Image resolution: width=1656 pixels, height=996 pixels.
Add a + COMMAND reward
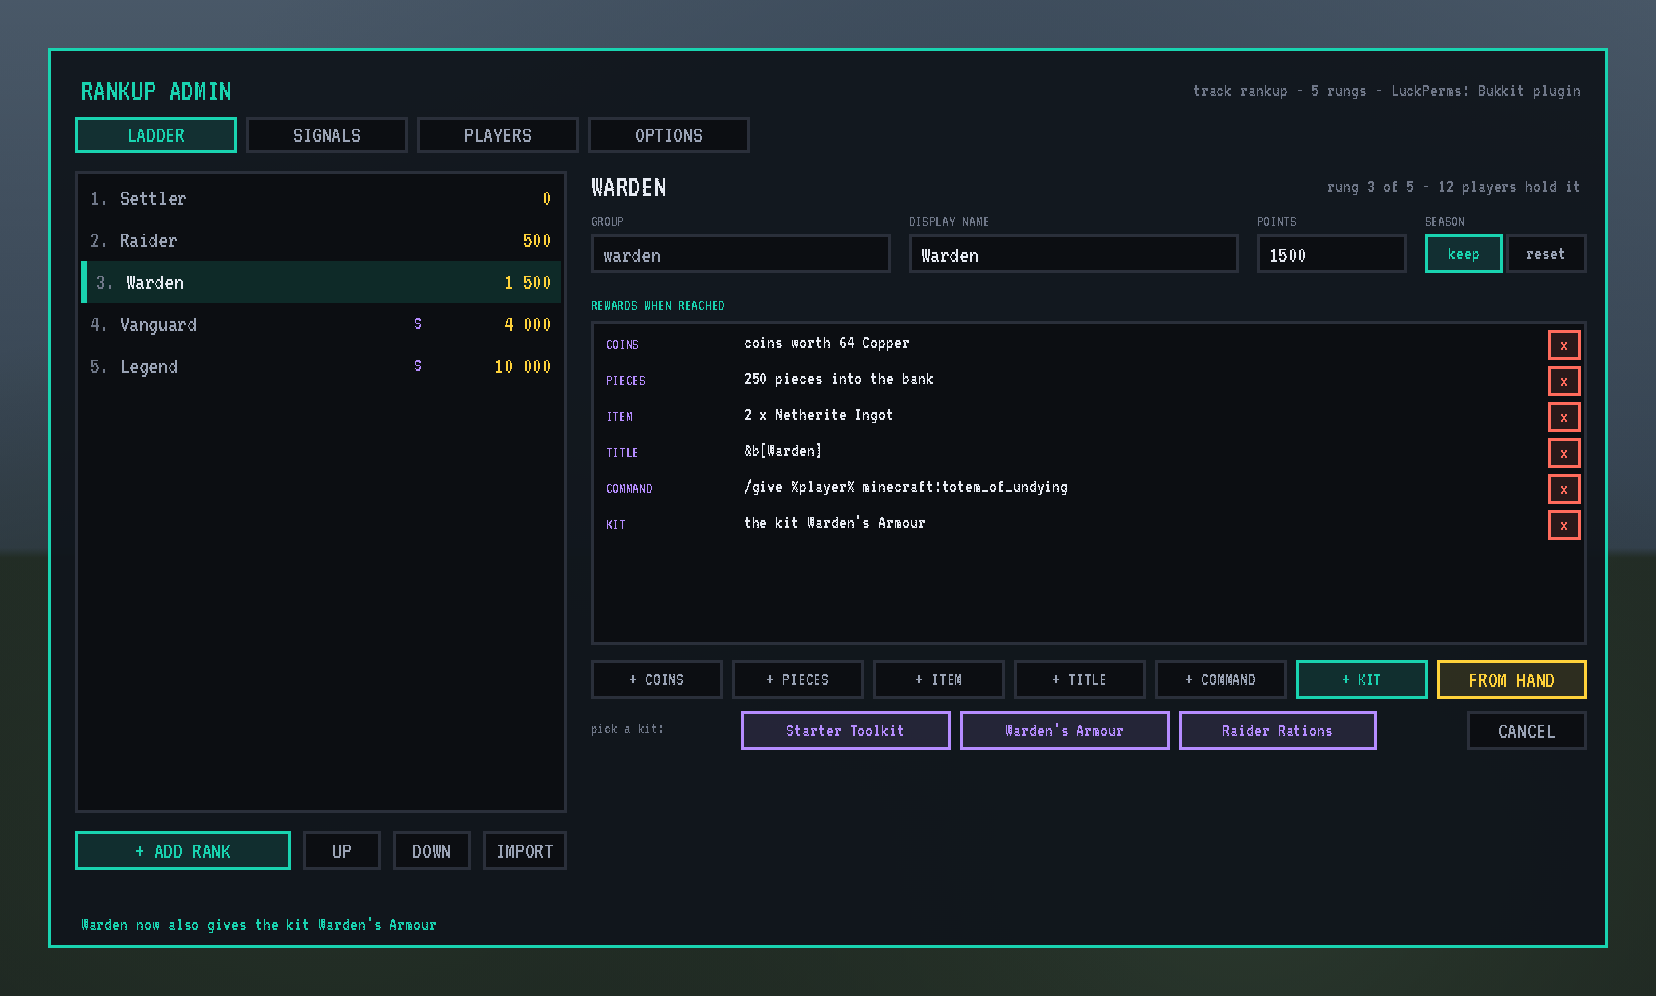[x=1221, y=680]
